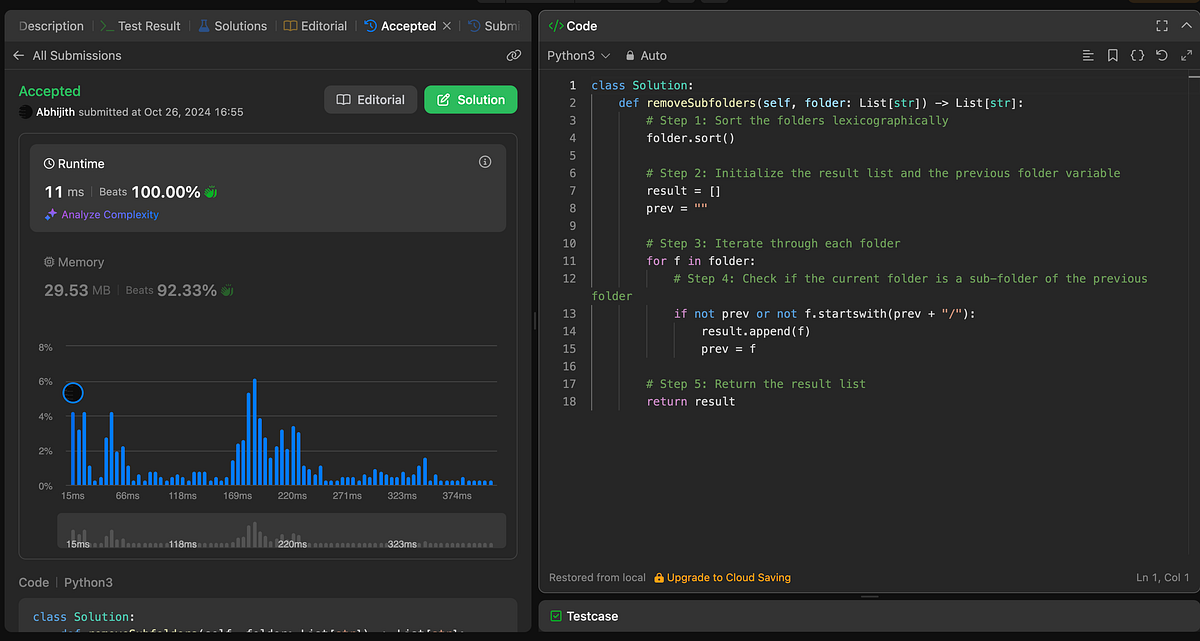Toggle the Auto lock setting
The image size is (1200, 641).
tap(646, 56)
